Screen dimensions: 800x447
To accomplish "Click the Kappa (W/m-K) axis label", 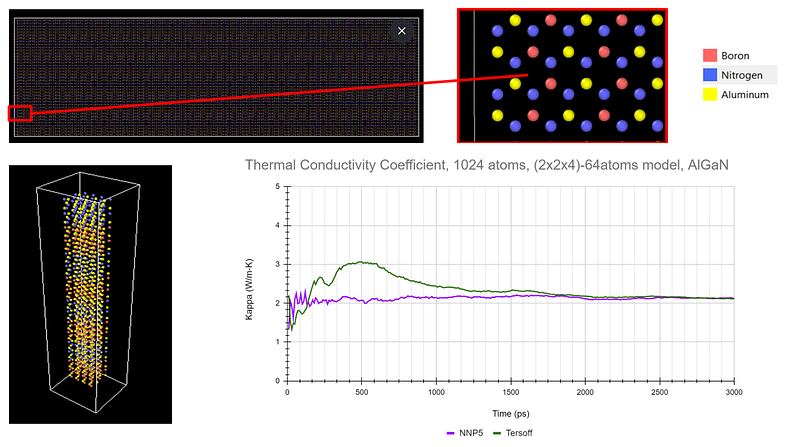I will click(x=249, y=290).
